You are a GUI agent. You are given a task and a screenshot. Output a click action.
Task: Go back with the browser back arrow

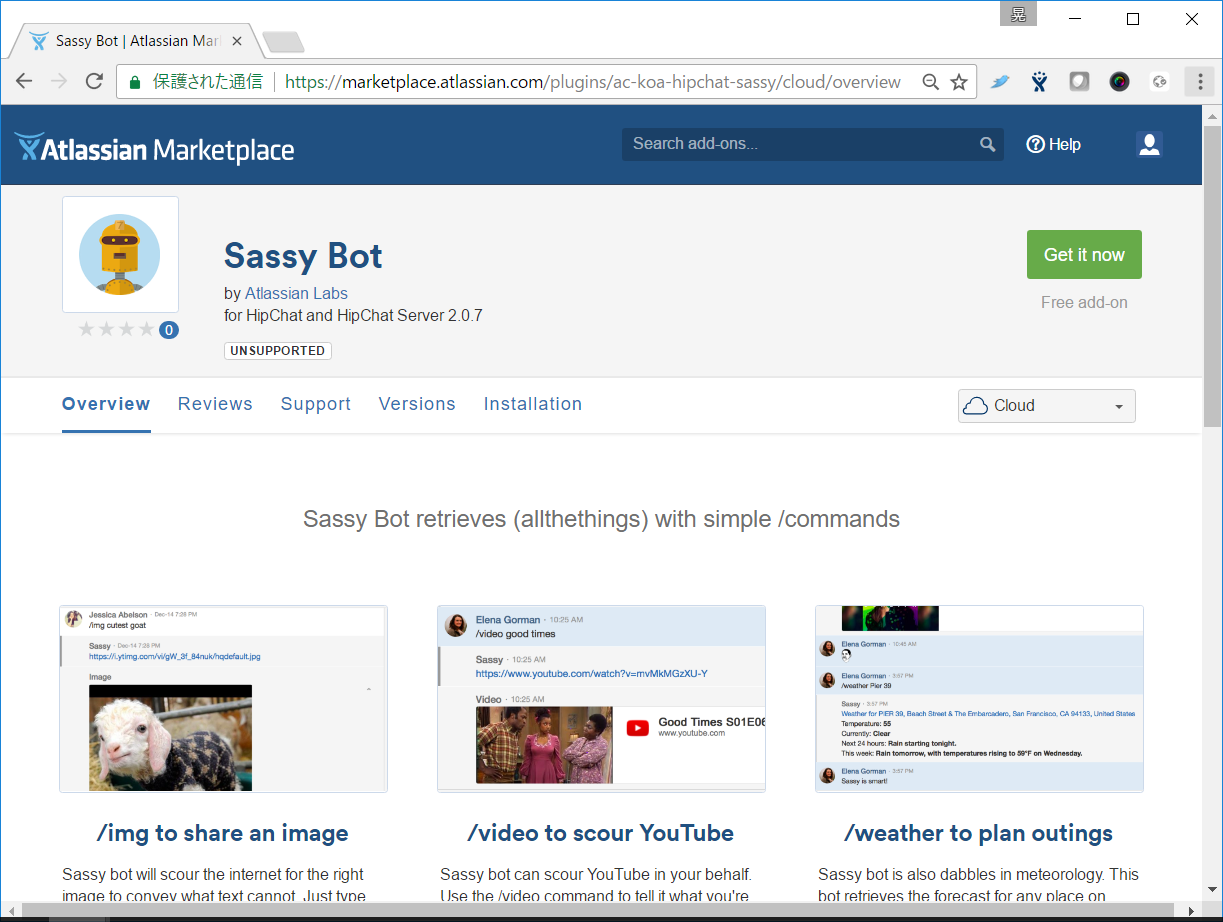click(24, 82)
